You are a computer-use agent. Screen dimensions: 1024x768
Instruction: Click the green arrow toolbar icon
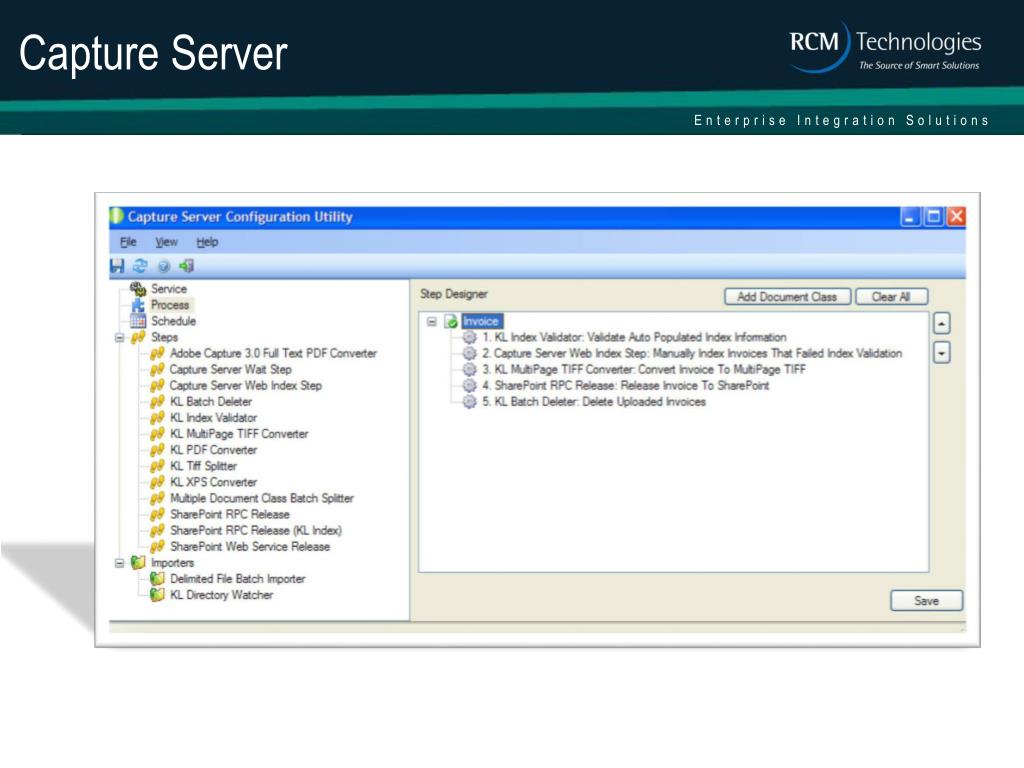(187, 266)
